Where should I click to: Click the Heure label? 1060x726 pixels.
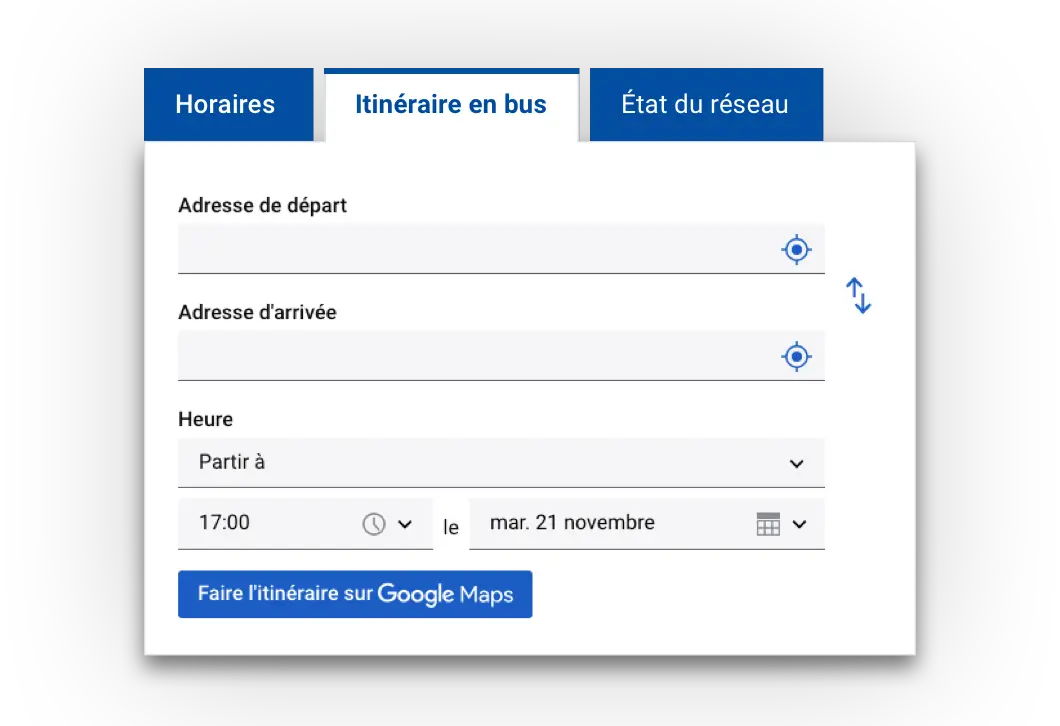click(x=206, y=419)
